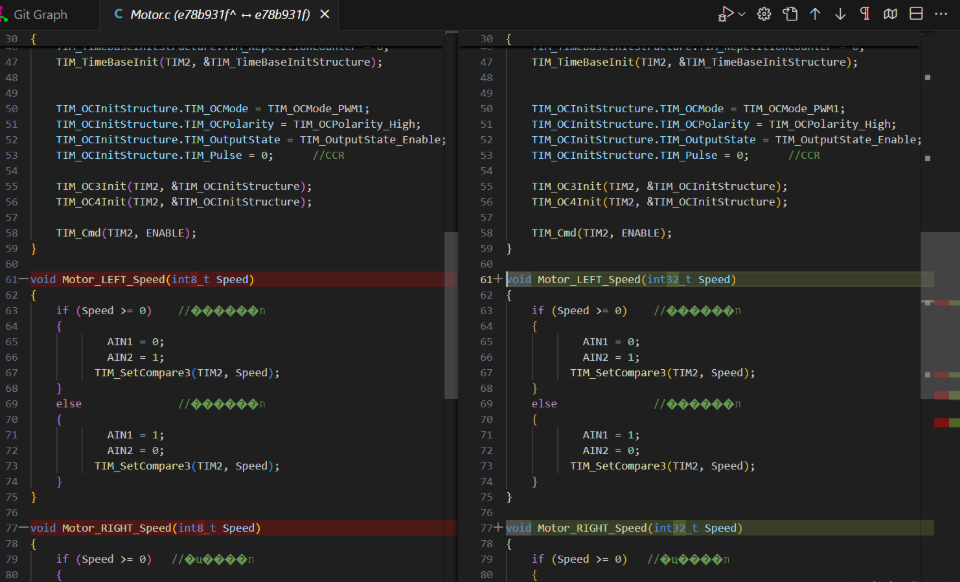This screenshot has width=960, height=582.
Task: Click 'AIN2 = 1;' on right line 66
Action: 611,357
